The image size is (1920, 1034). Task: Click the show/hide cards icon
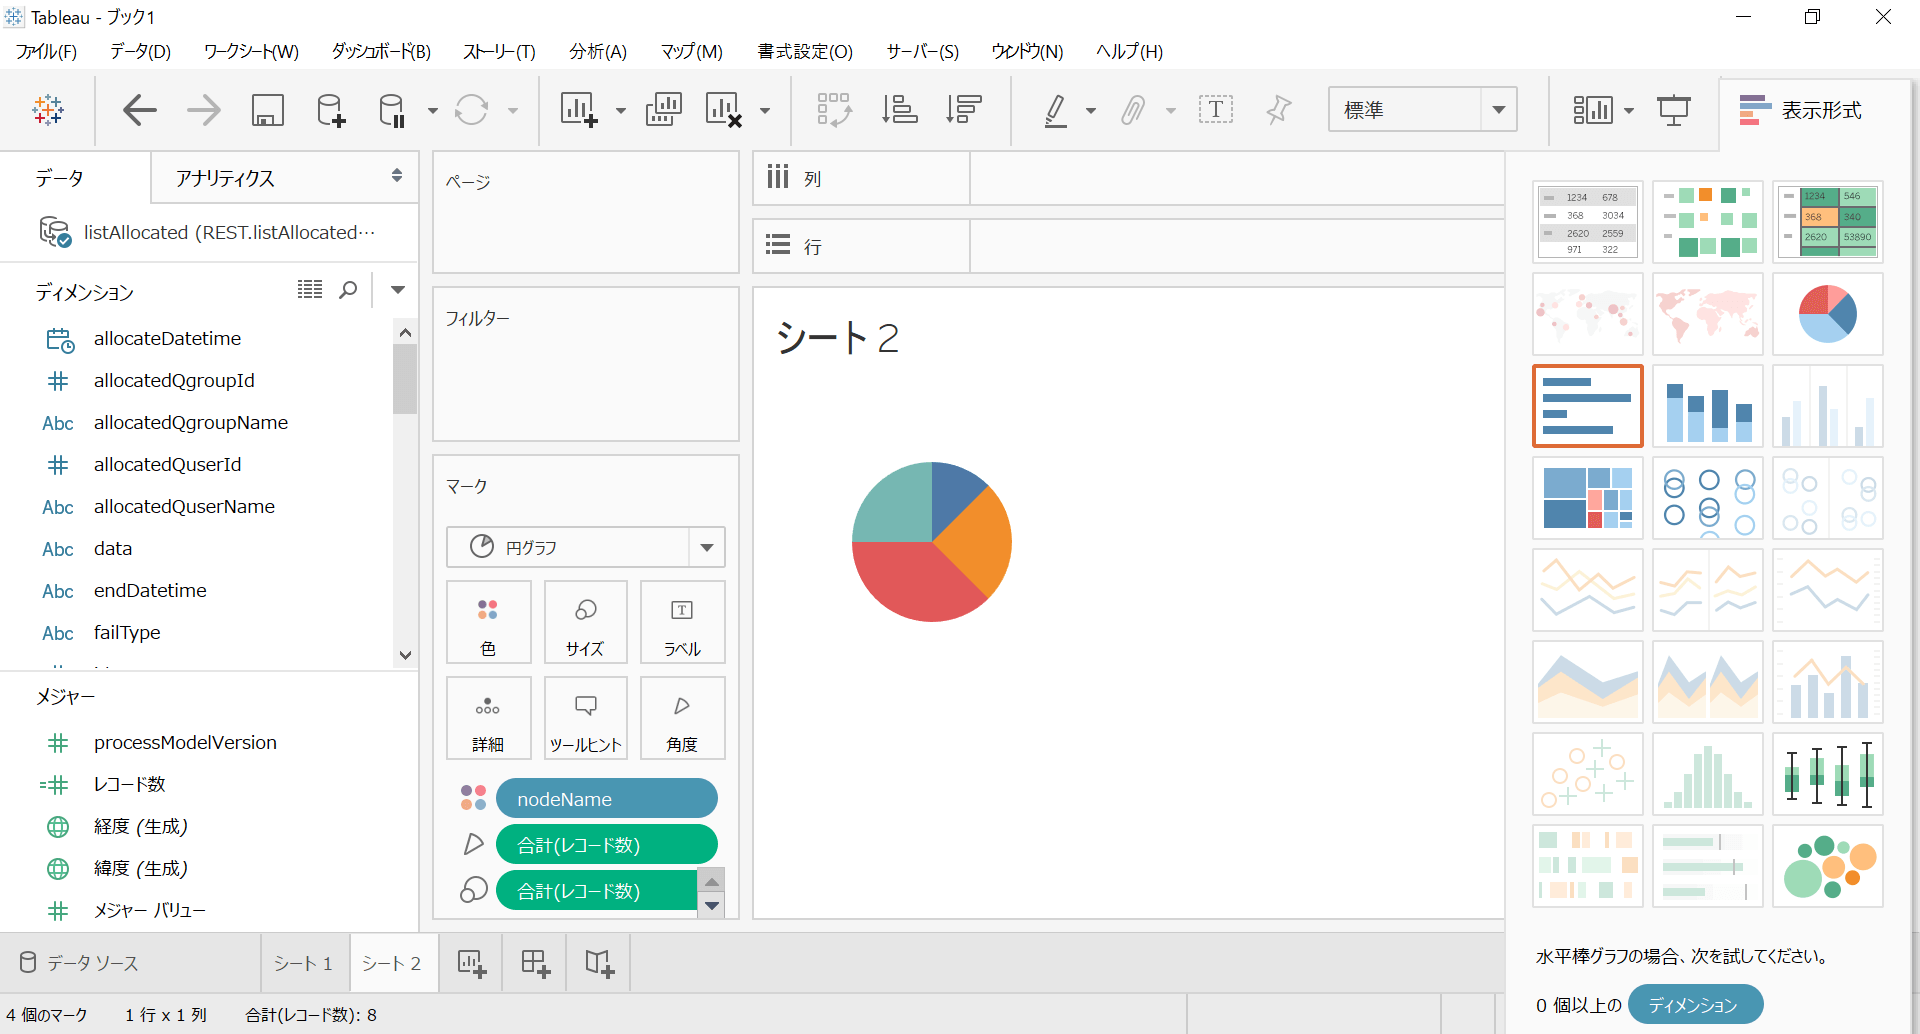pos(1593,110)
